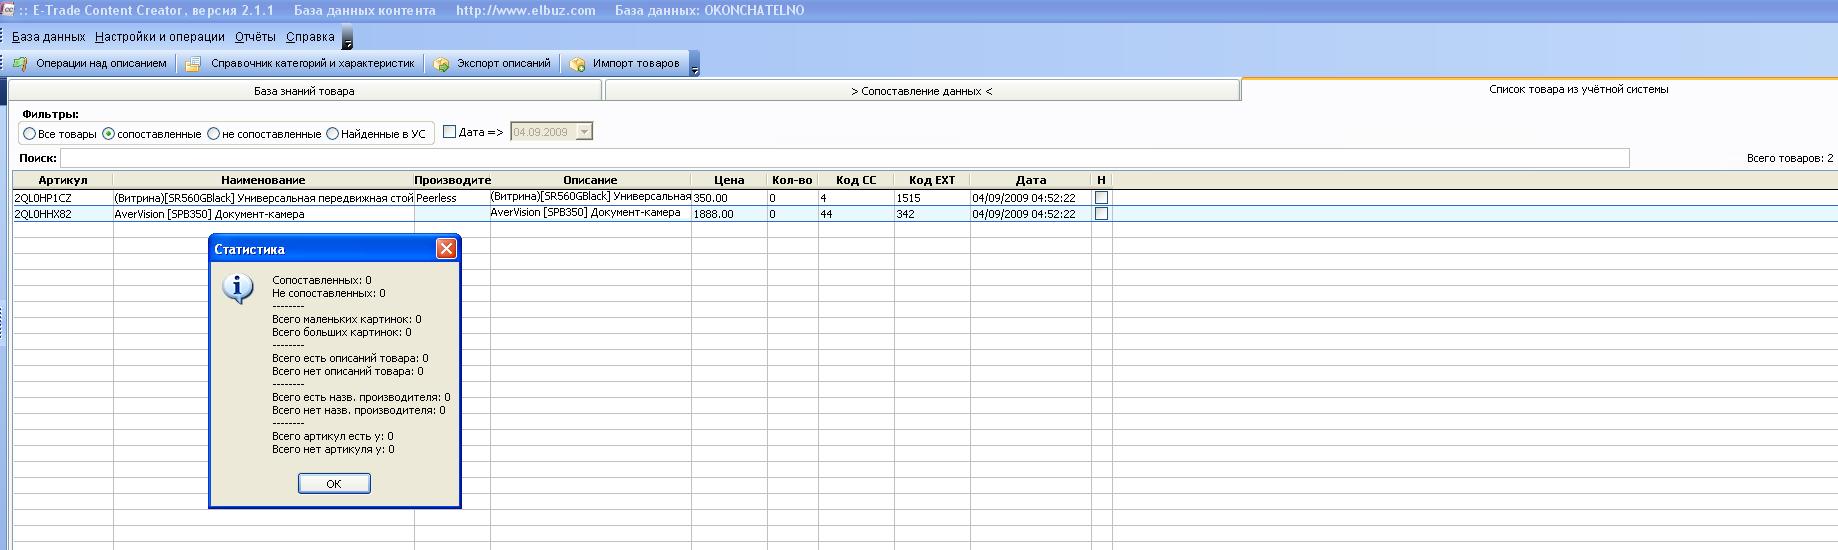Open the Отчёты menu
Viewport: 1838px width, 550px height.
coord(255,37)
